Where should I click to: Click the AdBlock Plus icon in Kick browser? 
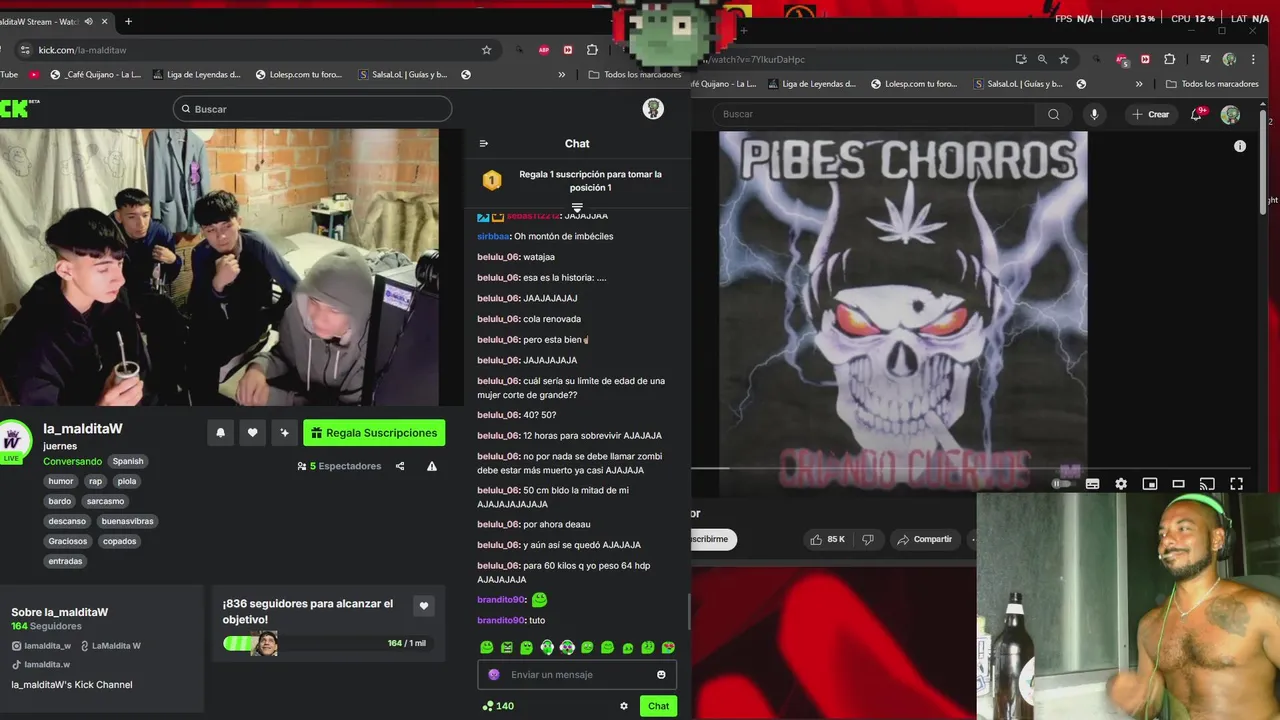click(544, 50)
